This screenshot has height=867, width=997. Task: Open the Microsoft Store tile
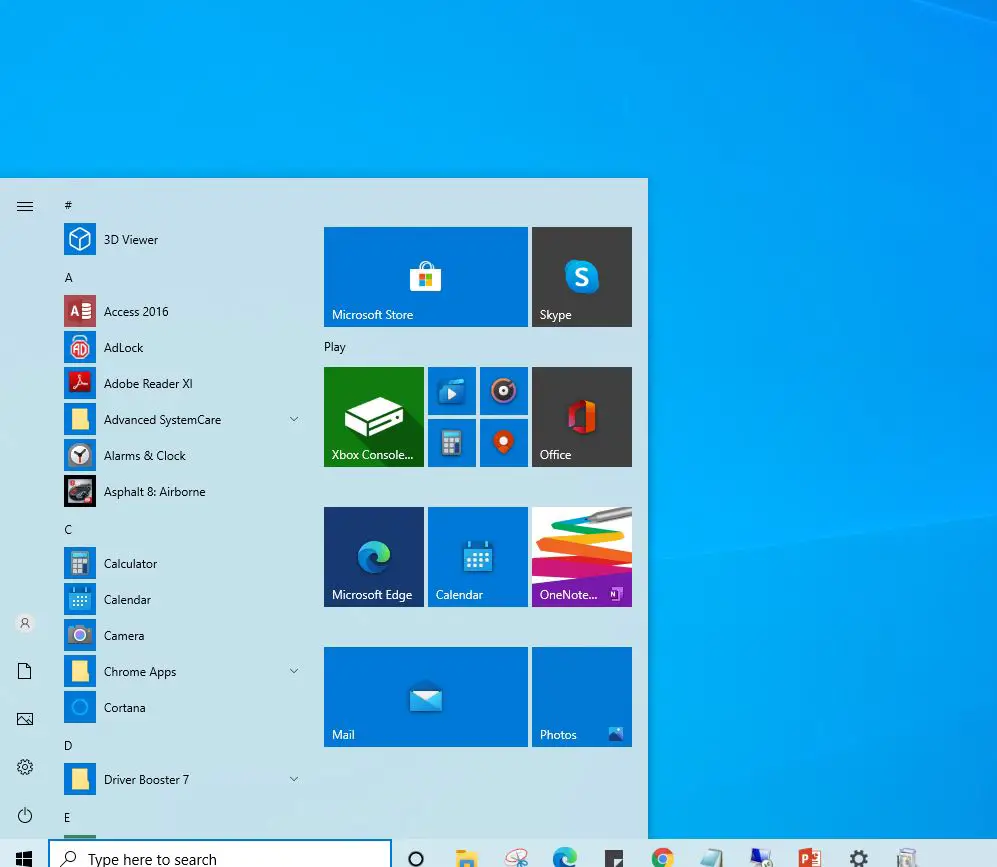tap(425, 277)
